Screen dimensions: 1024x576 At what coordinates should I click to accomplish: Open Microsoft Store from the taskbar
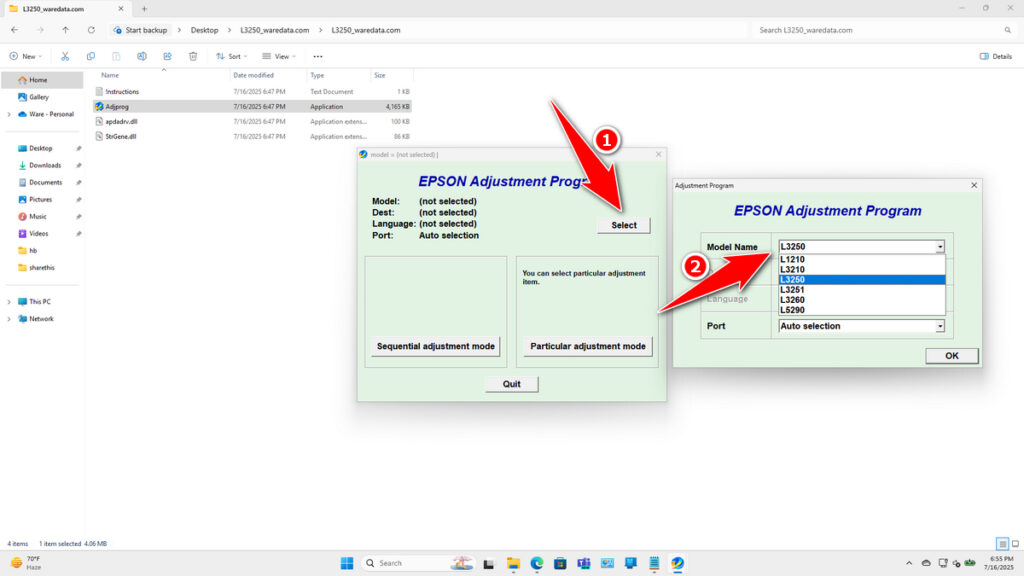(560, 563)
